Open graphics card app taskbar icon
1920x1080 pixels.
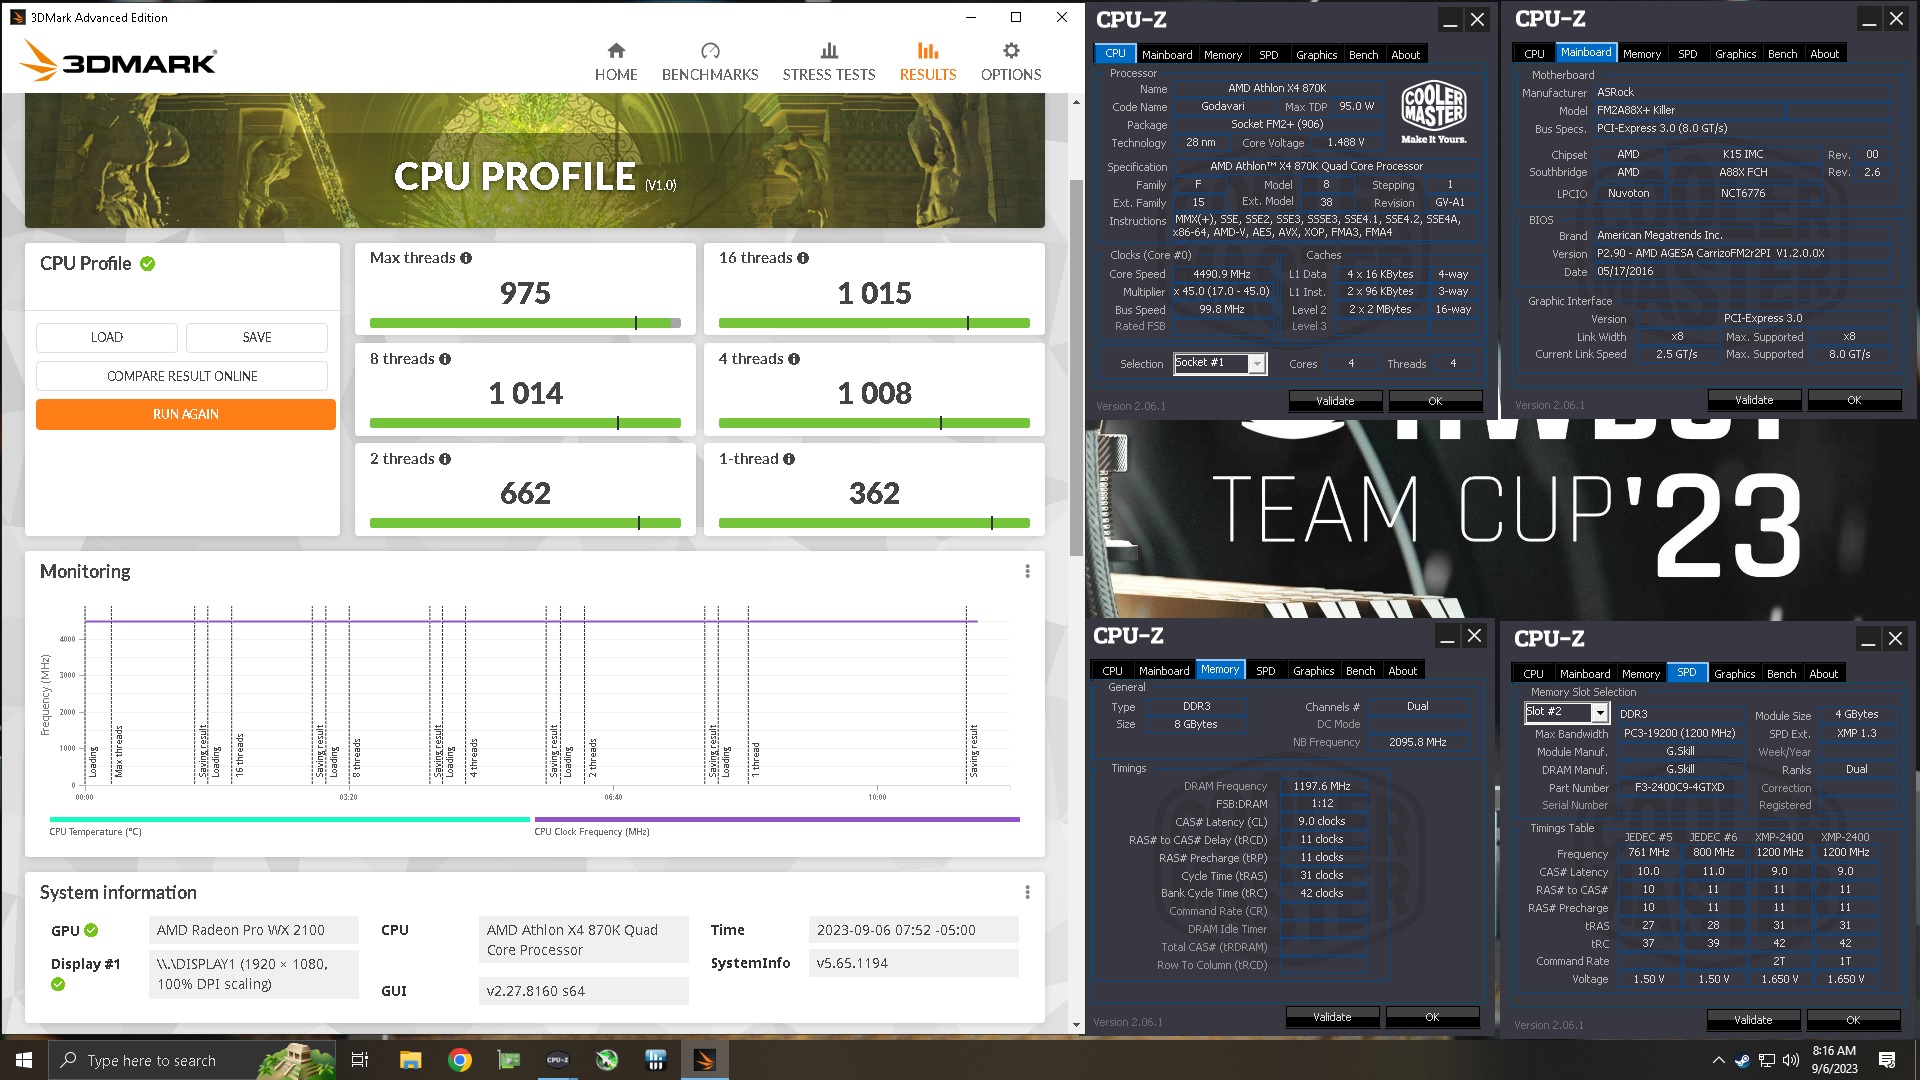(508, 1060)
